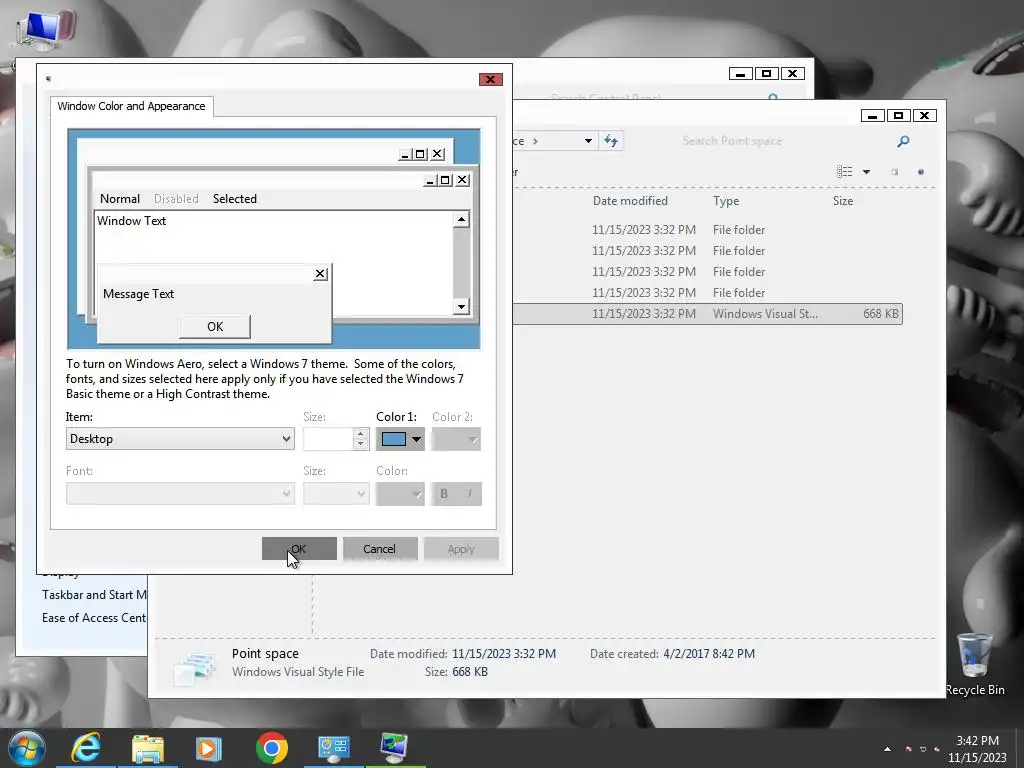Open the disabled Color 2 swatch picker
Viewport: 1024px width, 768px height.
456,439
